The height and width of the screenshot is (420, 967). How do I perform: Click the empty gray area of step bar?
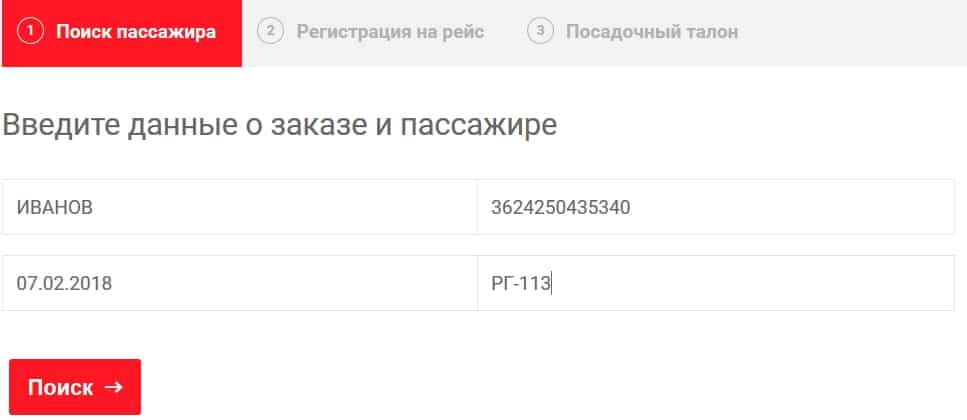pyautogui.click(x=860, y=32)
